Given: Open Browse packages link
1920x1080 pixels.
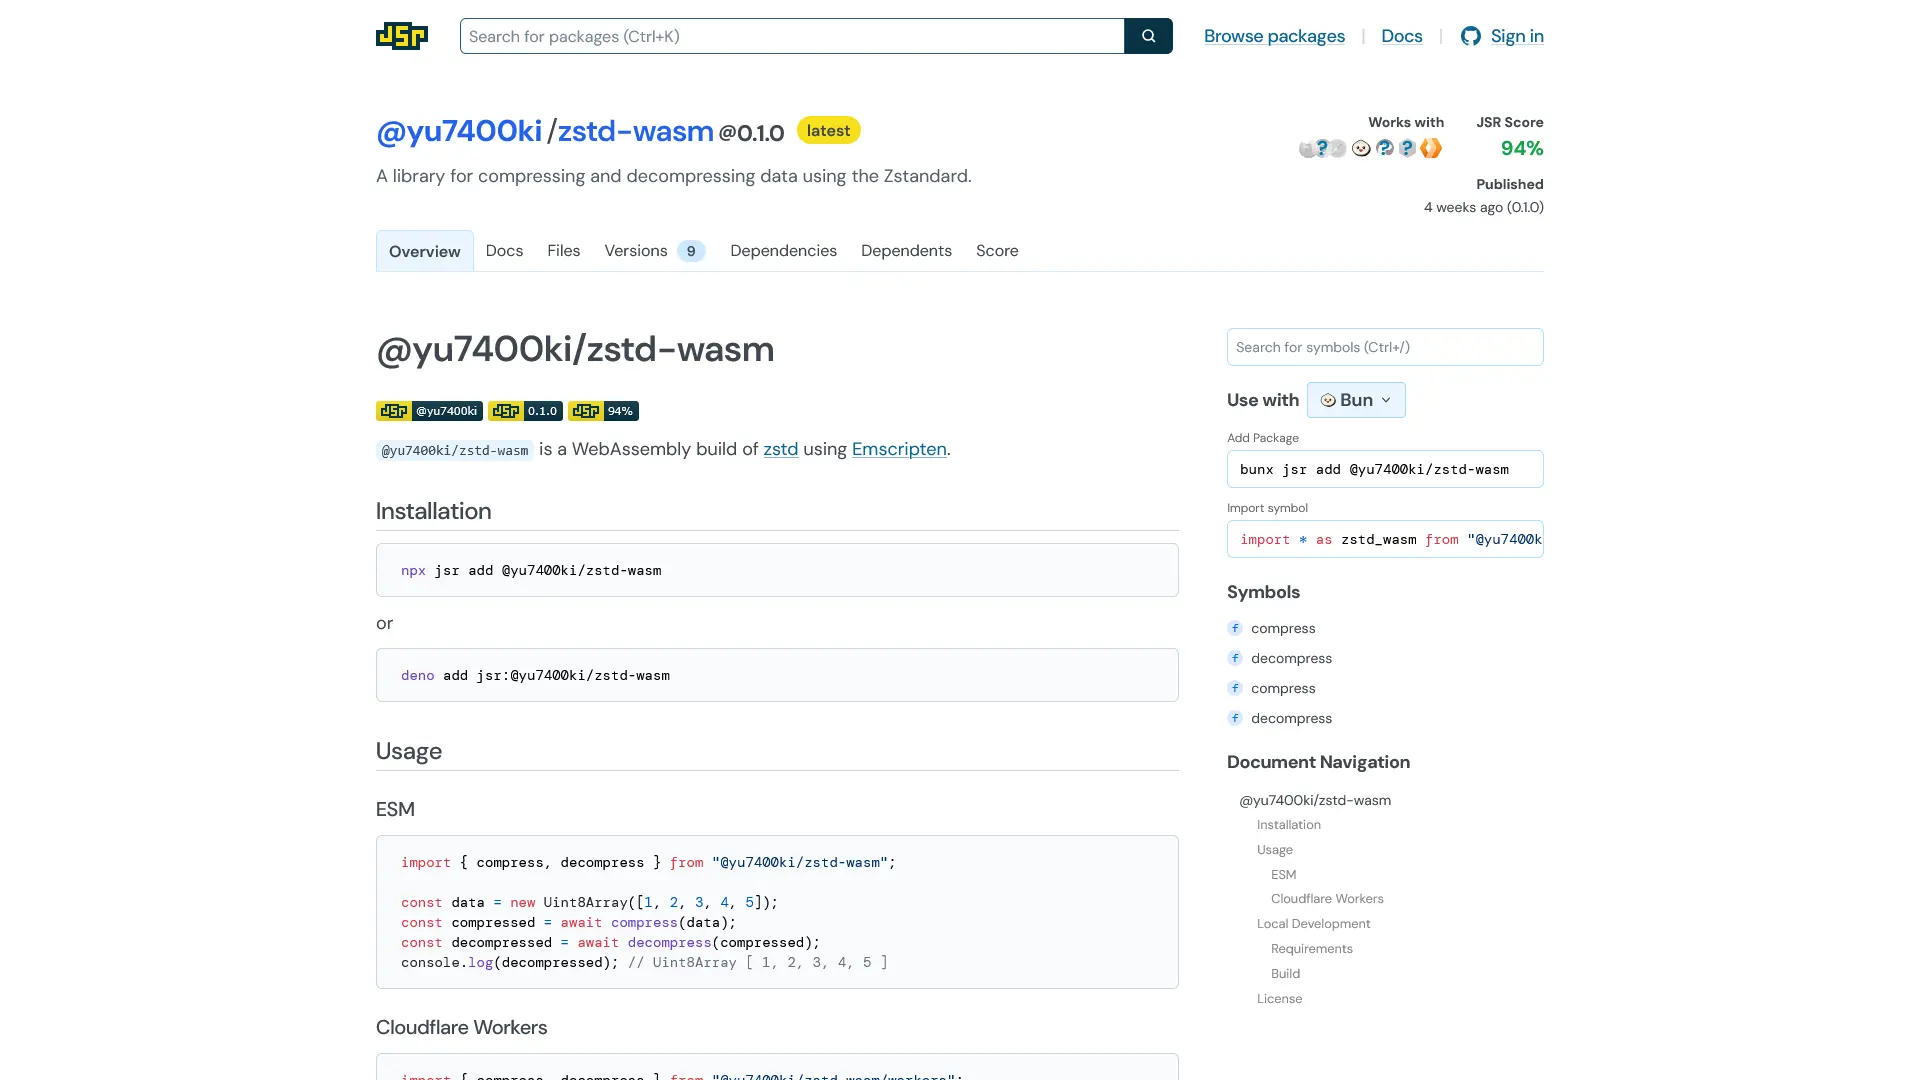Looking at the screenshot, I should pos(1273,36).
